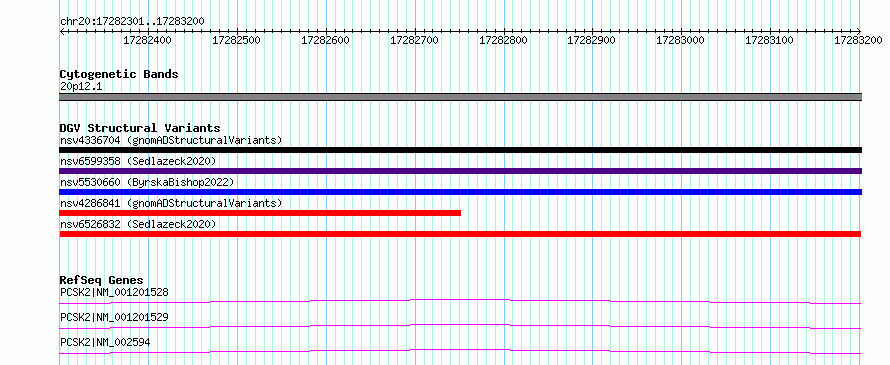Select ruler position 17282500
Viewport: 890px width, 365px height.
click(x=236, y=40)
